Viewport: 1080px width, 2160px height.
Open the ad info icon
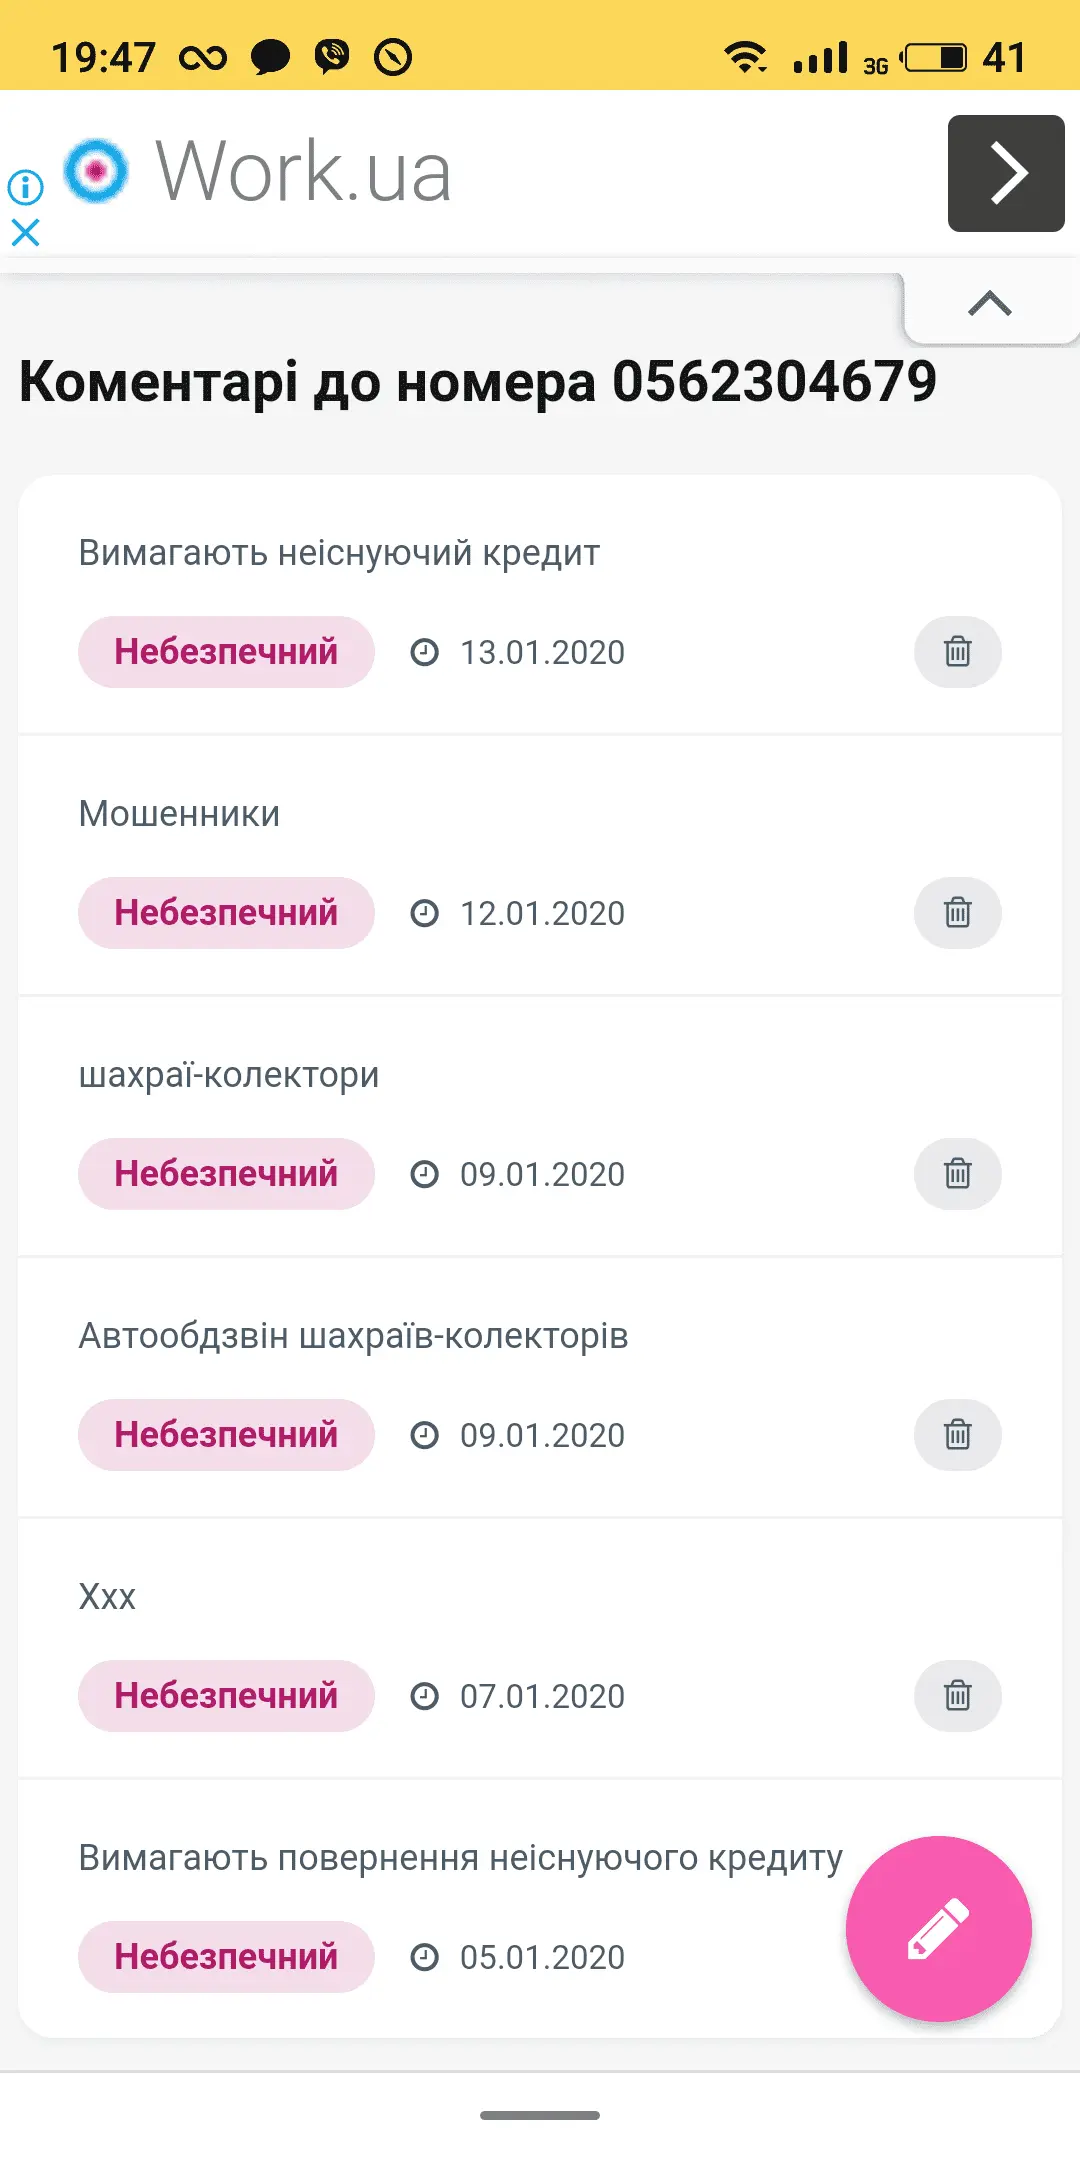tap(26, 187)
